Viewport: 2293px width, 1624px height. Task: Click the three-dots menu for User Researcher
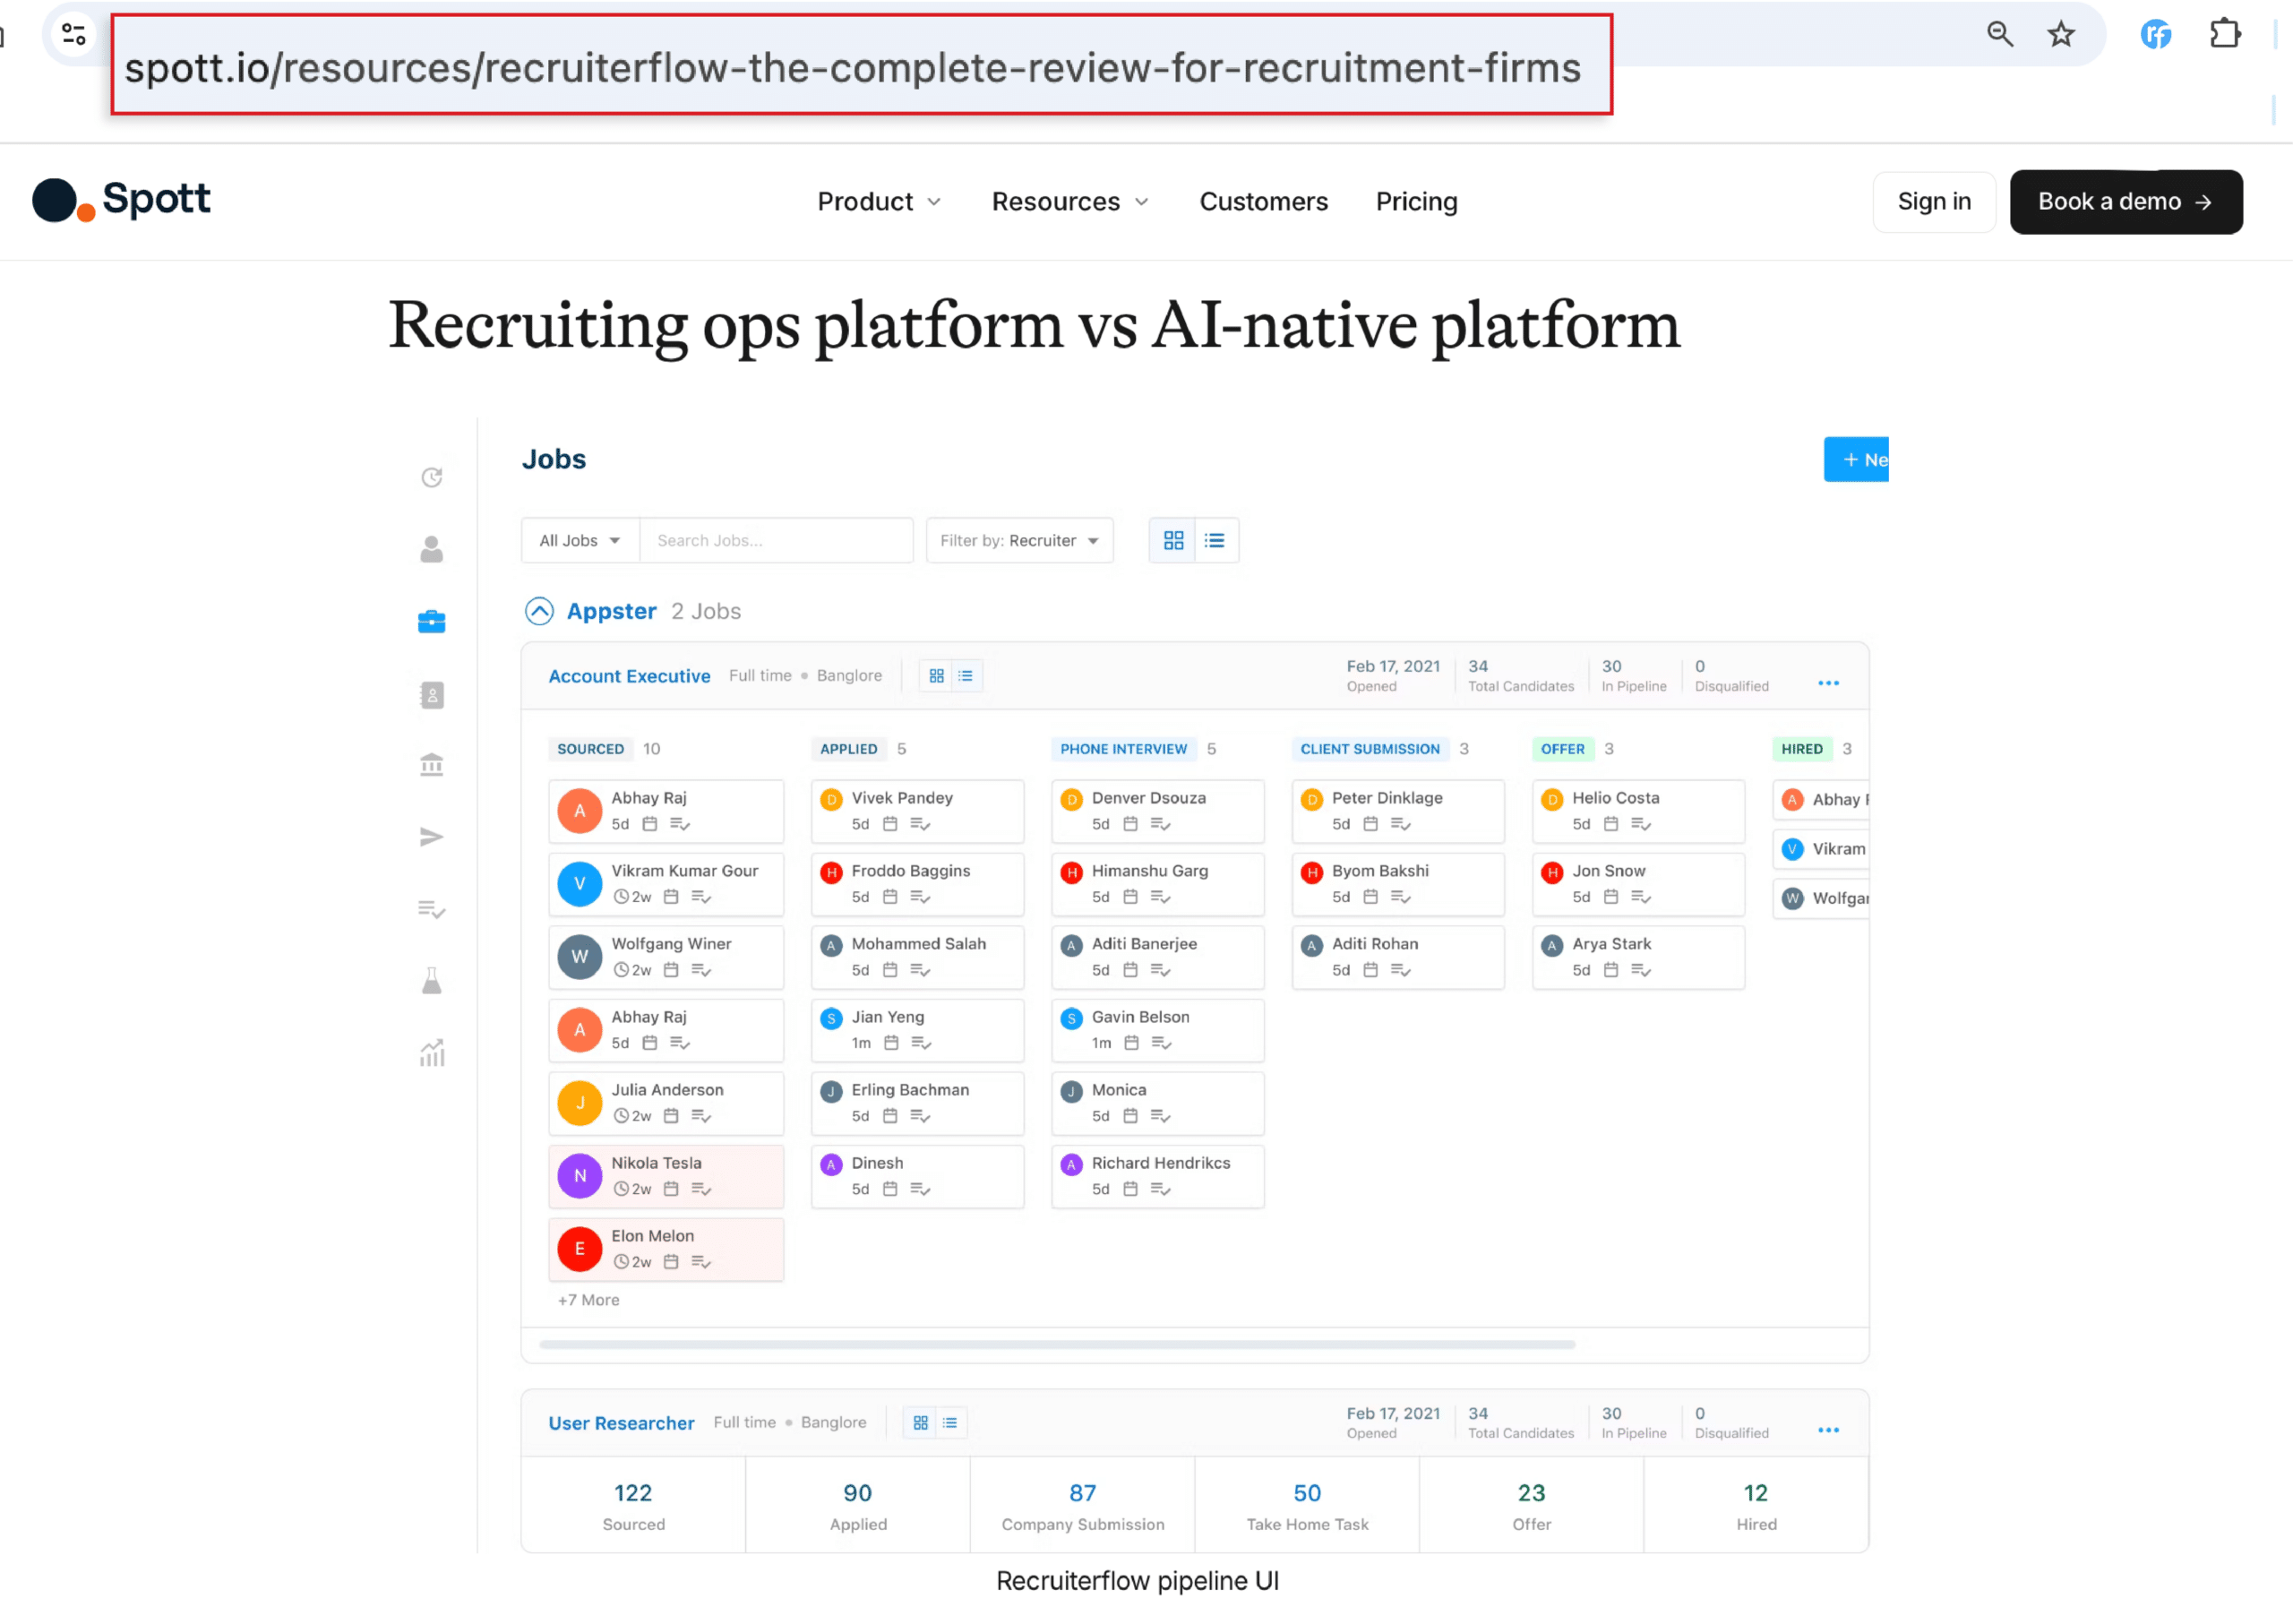1829,1430
